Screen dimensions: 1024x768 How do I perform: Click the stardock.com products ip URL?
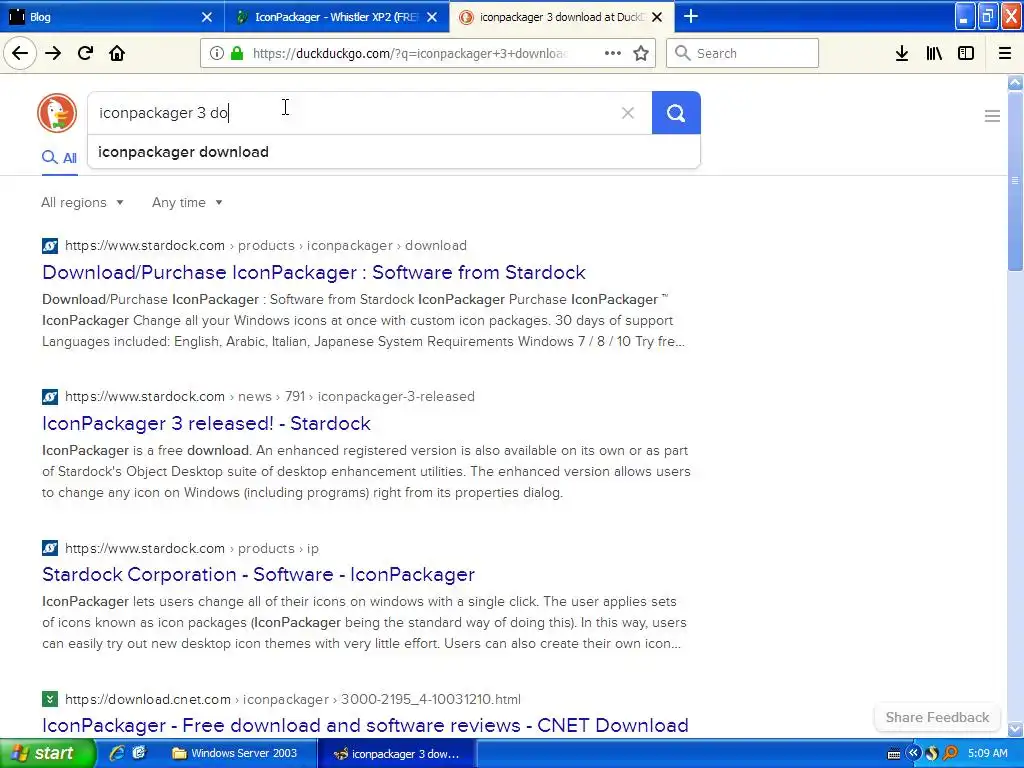(x=192, y=549)
